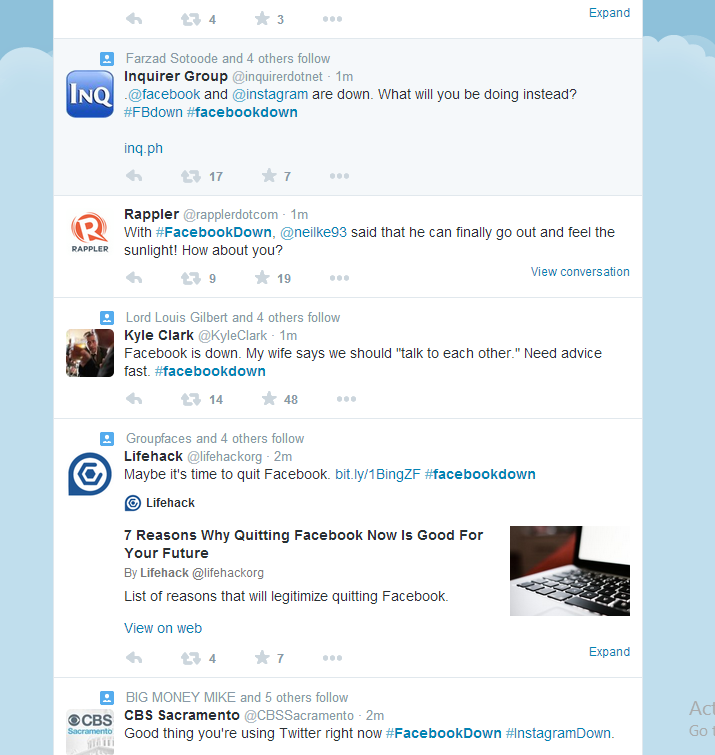Retweet Kyle Clark's tweet
Image resolution: width=715 pixels, height=755 pixels.
click(x=191, y=399)
